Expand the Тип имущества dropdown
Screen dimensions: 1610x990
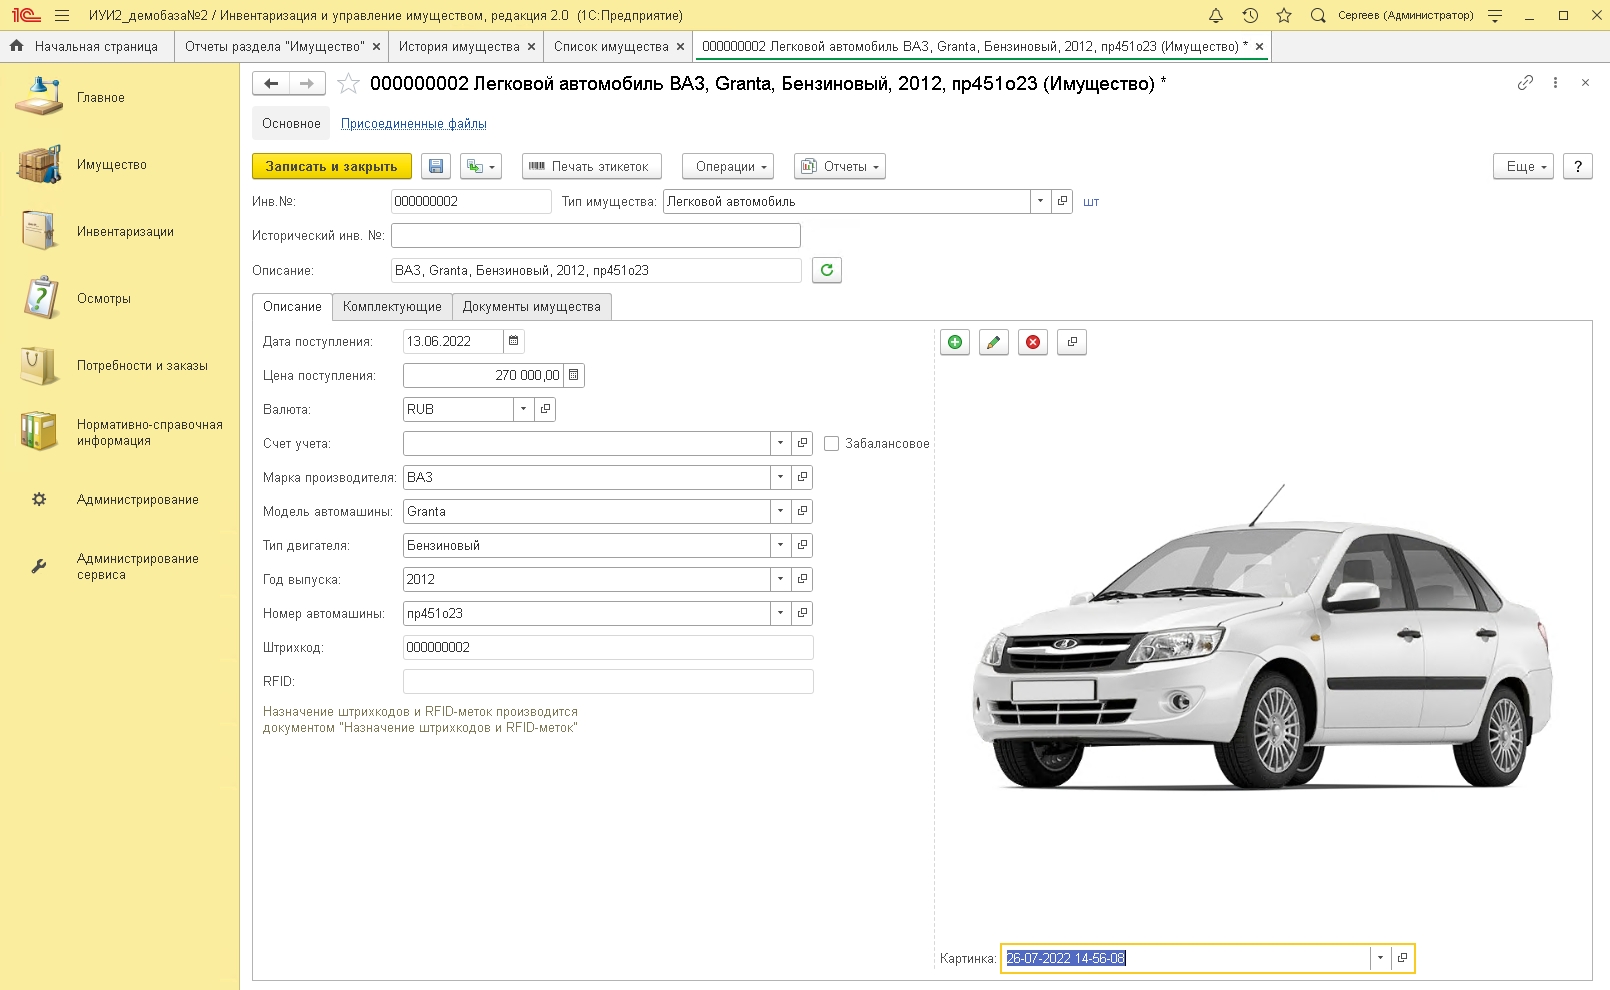point(1040,201)
